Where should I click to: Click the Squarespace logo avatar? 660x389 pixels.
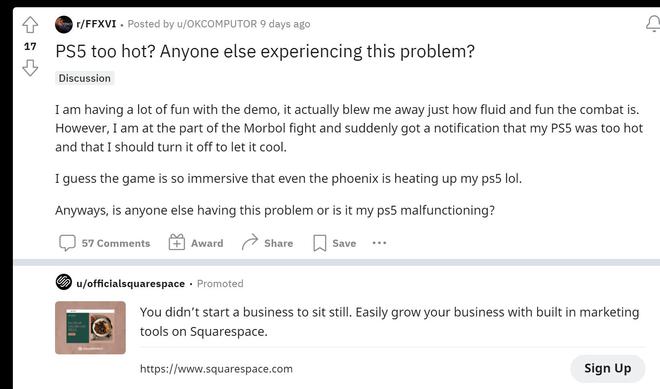click(x=64, y=282)
